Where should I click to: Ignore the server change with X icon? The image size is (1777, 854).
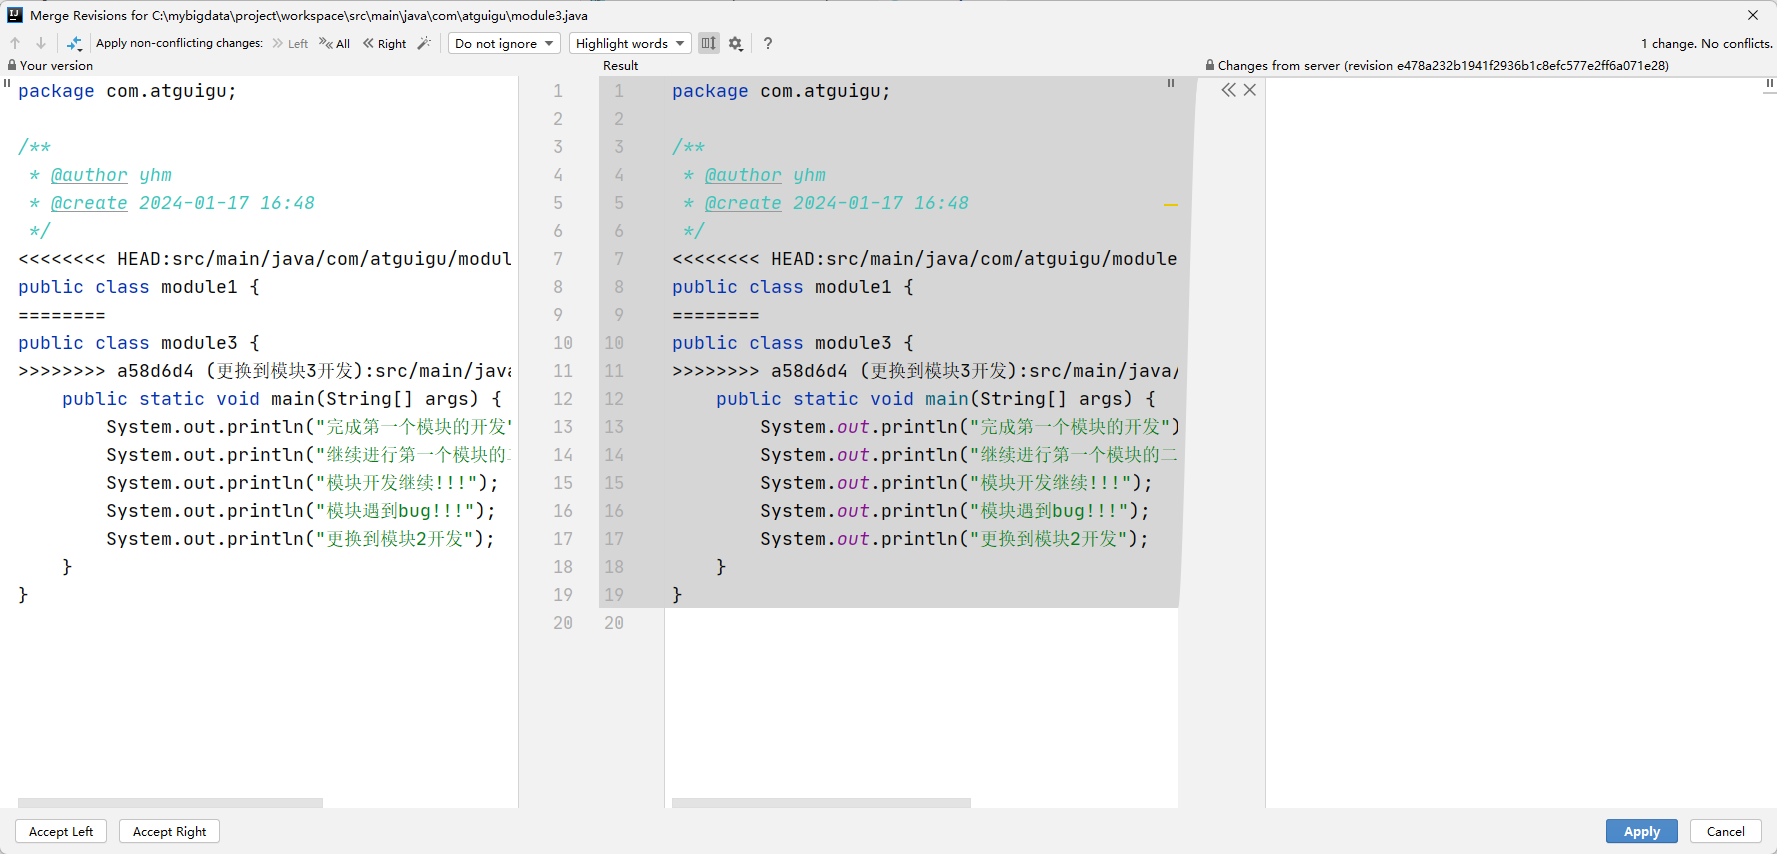pos(1250,90)
